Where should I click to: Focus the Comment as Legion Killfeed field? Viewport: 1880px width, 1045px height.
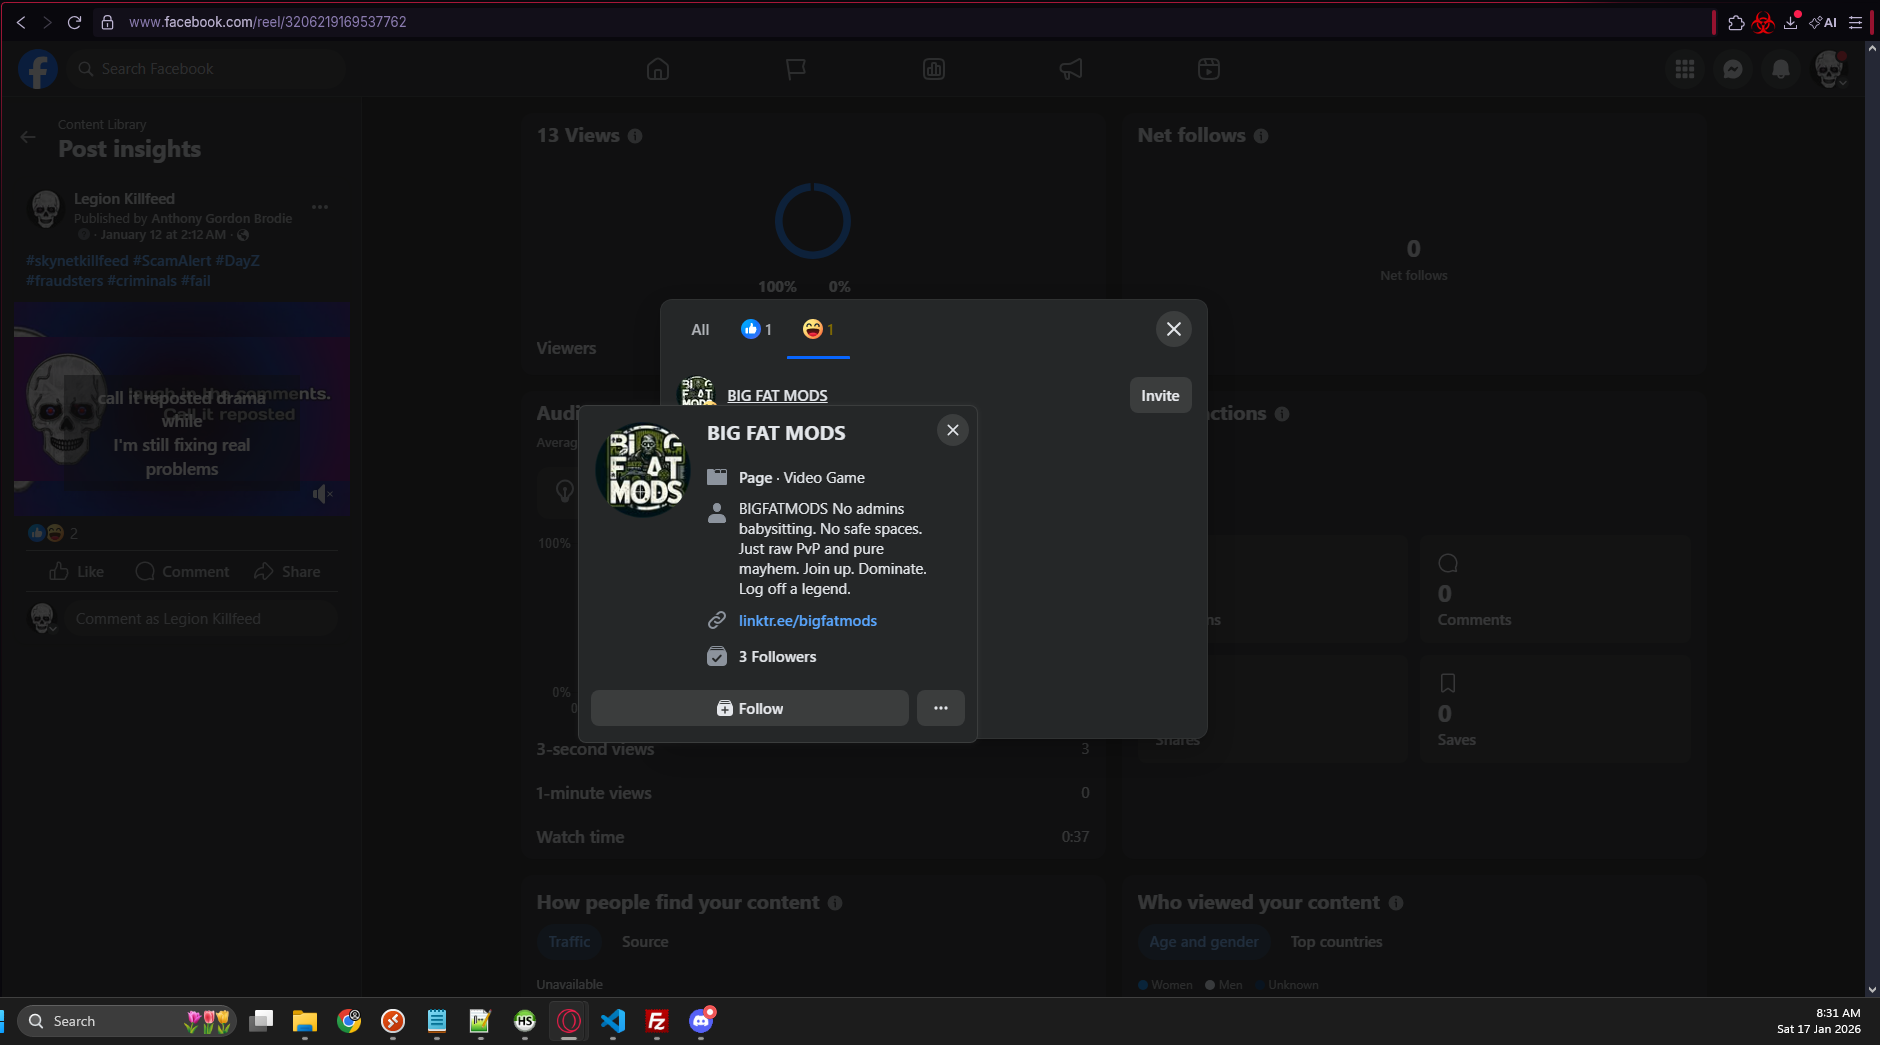click(x=201, y=619)
